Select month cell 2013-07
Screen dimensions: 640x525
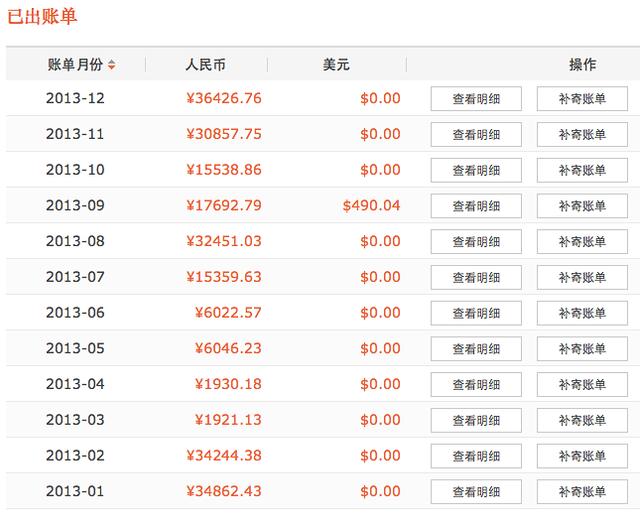(x=75, y=277)
